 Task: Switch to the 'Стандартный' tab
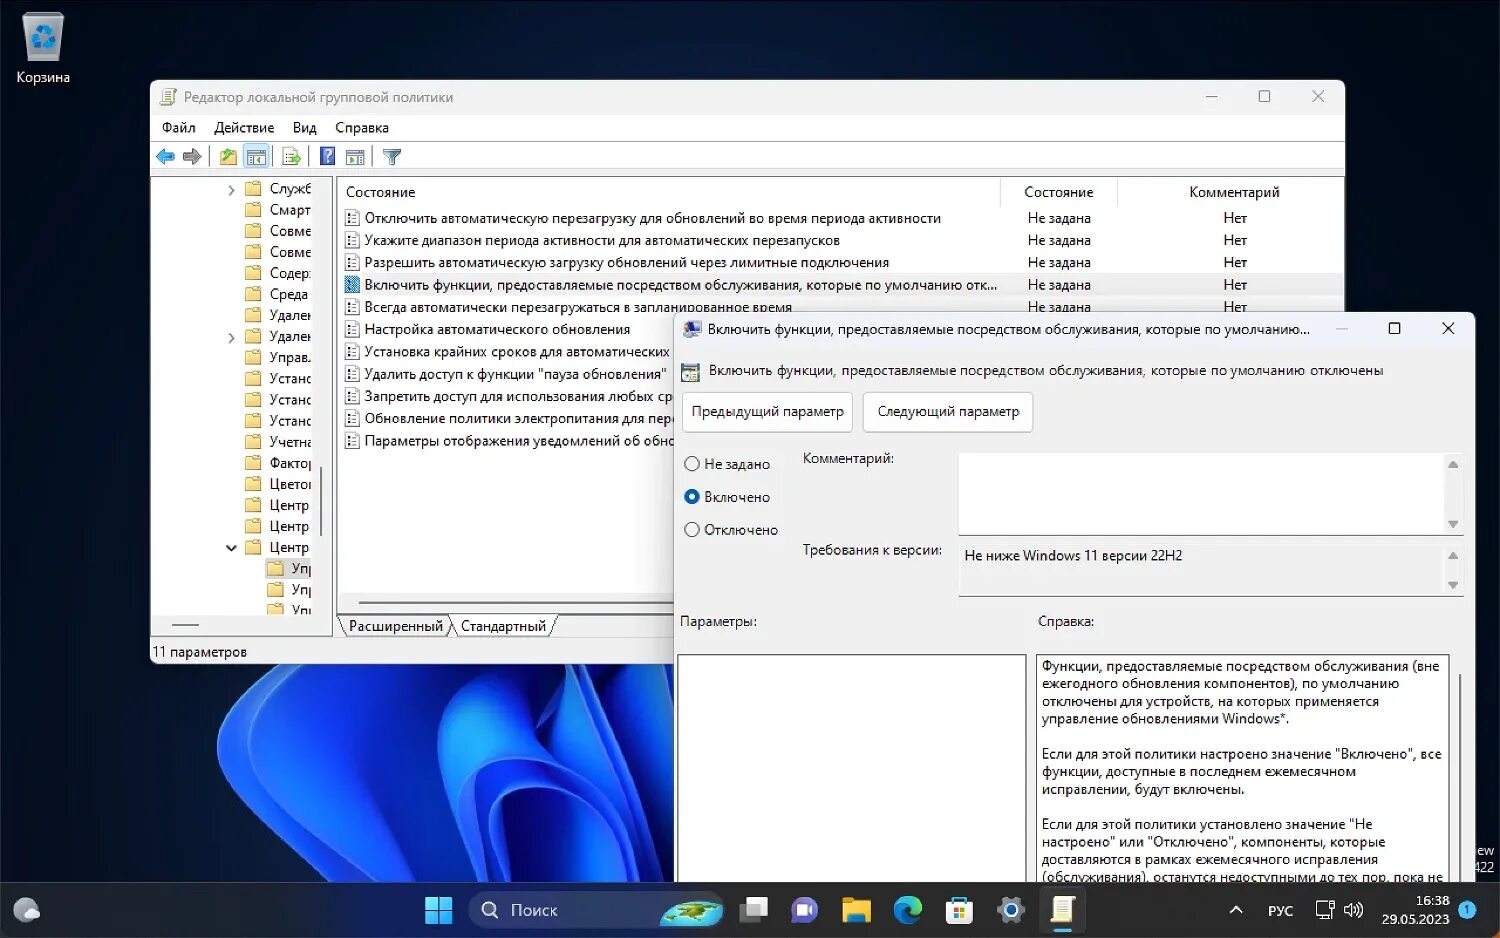click(503, 626)
